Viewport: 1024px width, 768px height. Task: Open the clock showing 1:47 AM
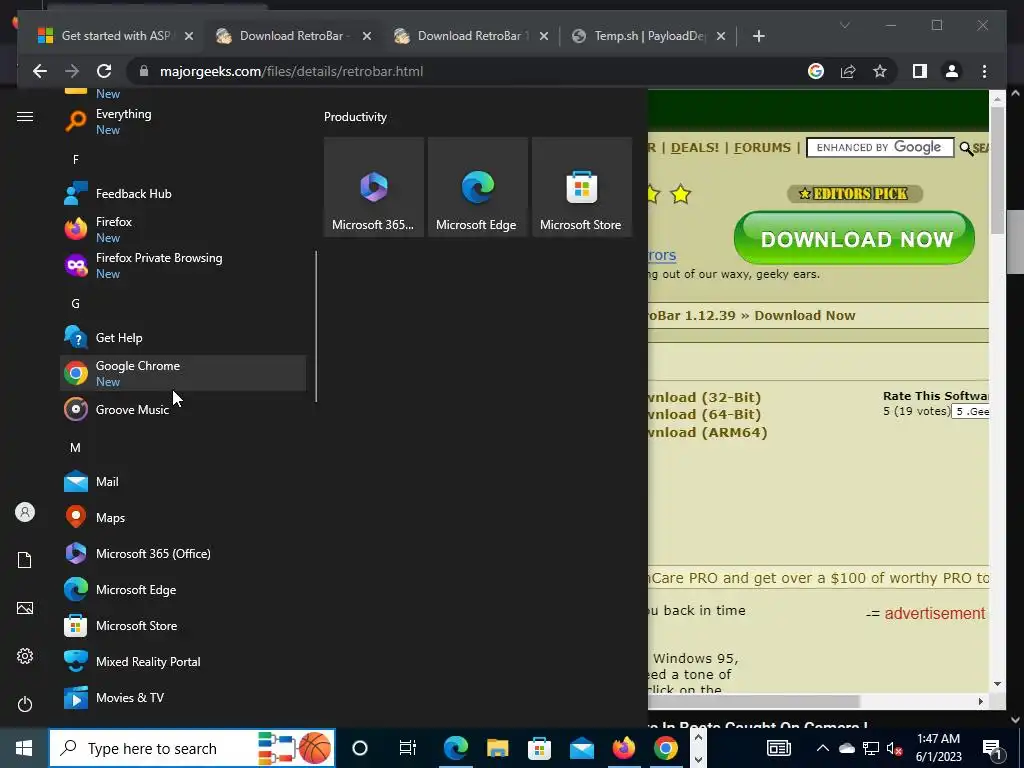(938, 748)
